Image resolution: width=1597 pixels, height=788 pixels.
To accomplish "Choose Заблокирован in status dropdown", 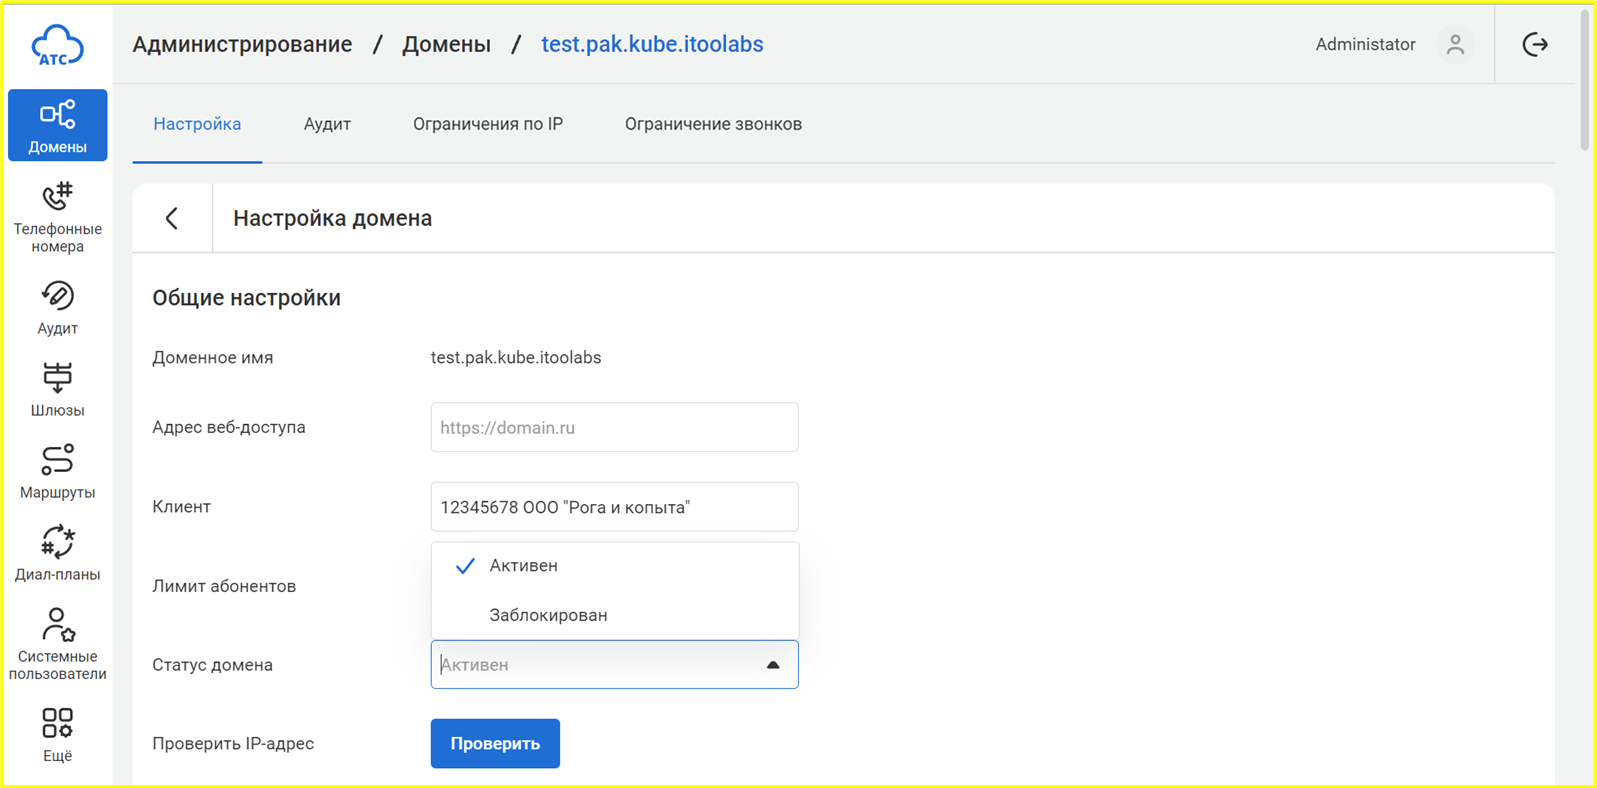I will [x=548, y=615].
